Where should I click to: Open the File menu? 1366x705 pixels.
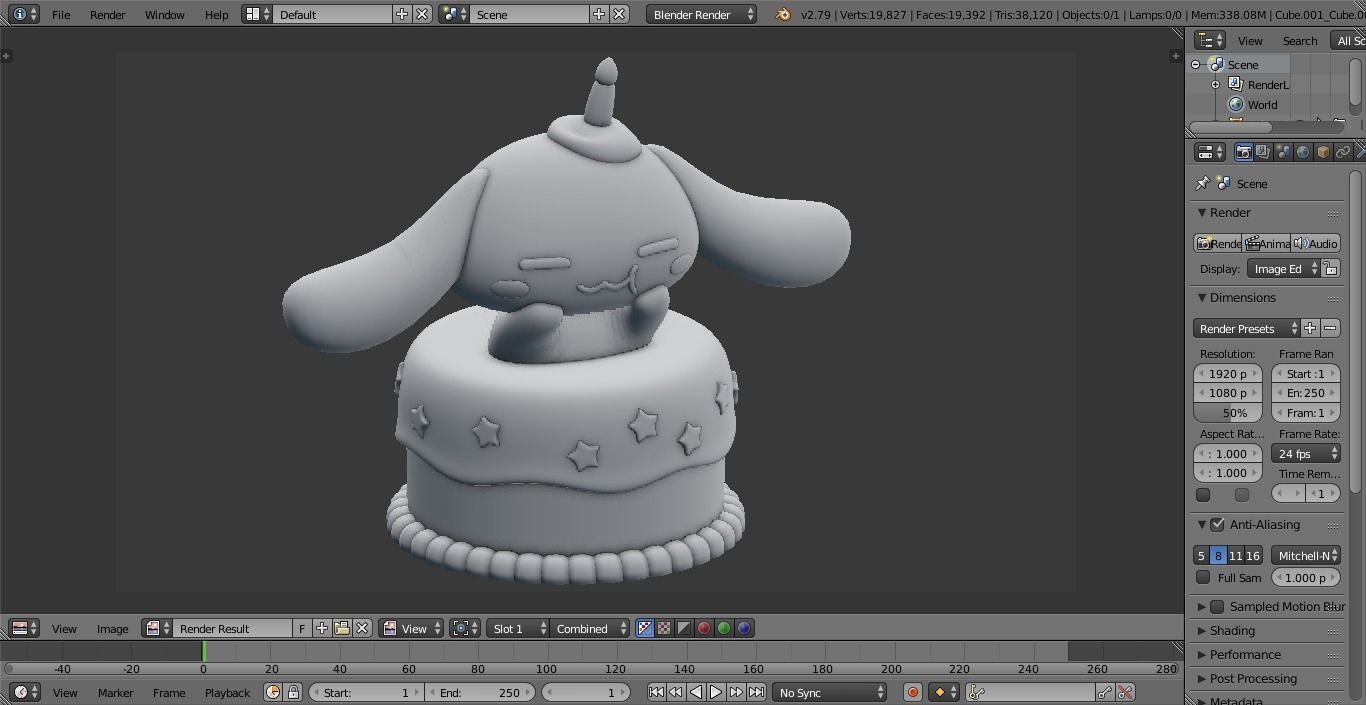[x=61, y=14]
